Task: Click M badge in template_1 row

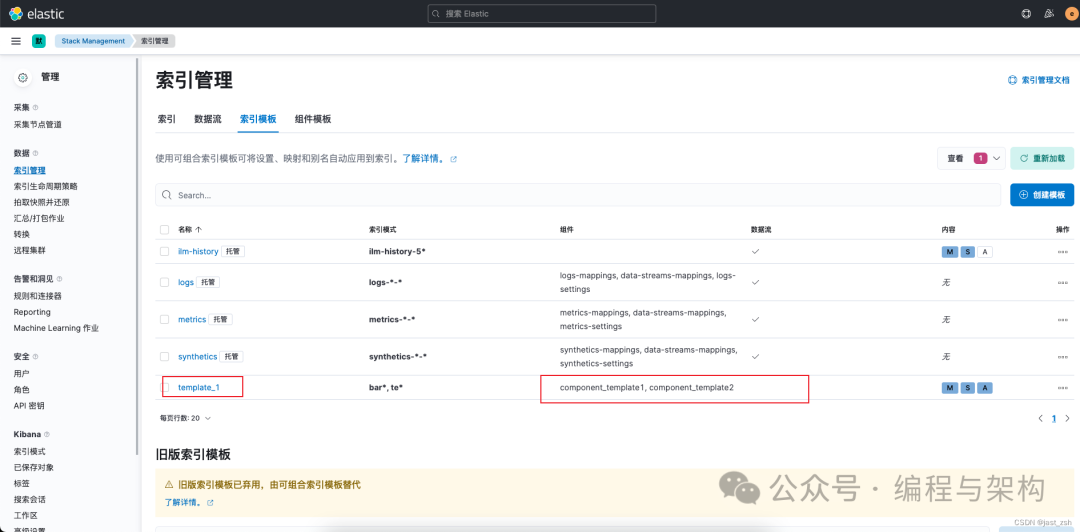Action: (x=950, y=388)
